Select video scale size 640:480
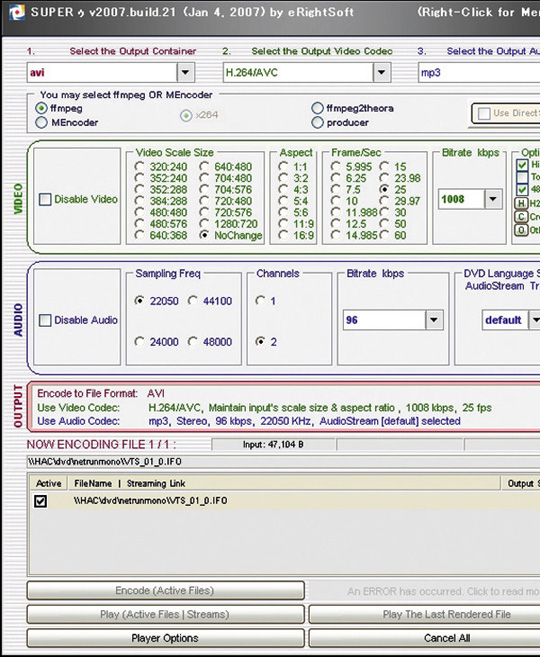The width and height of the screenshot is (540, 657). (x=204, y=167)
